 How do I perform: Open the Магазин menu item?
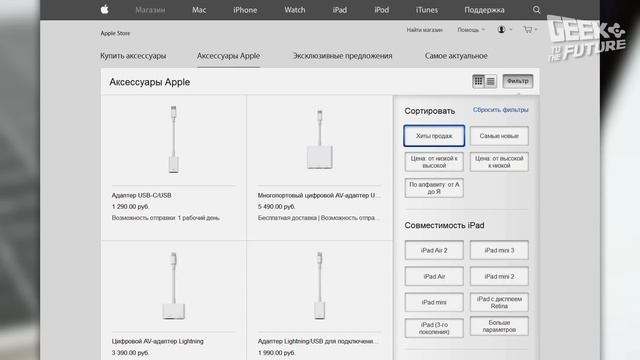click(150, 10)
